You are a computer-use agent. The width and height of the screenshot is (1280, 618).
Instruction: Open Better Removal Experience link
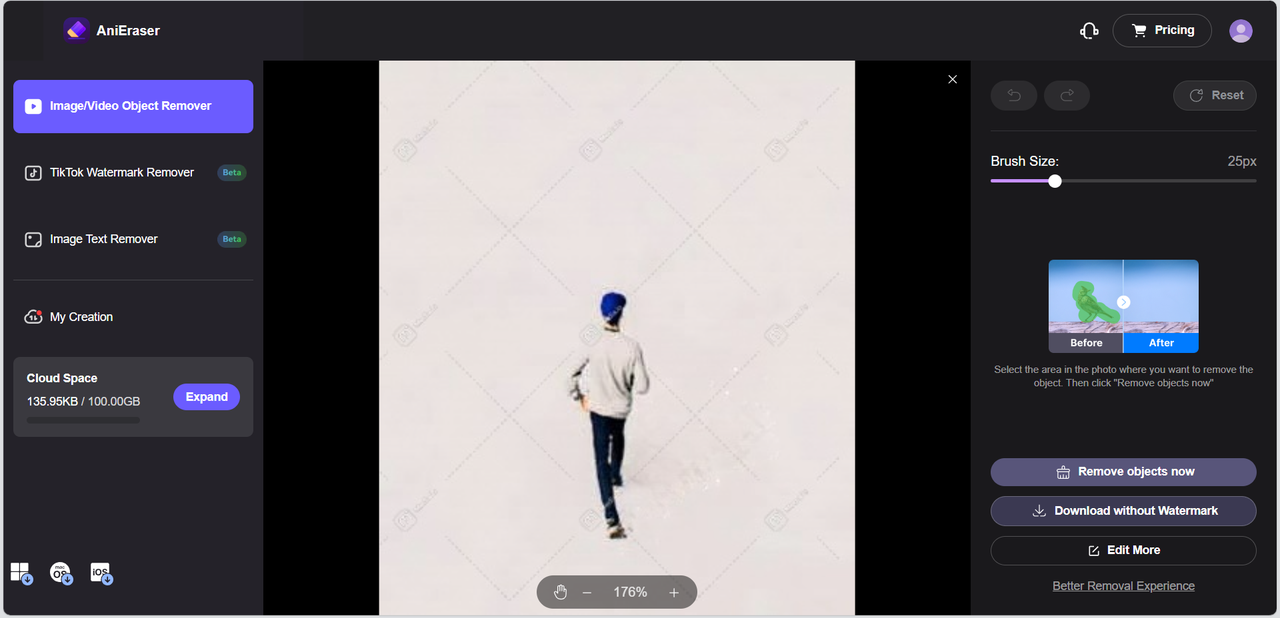pyautogui.click(x=1123, y=586)
